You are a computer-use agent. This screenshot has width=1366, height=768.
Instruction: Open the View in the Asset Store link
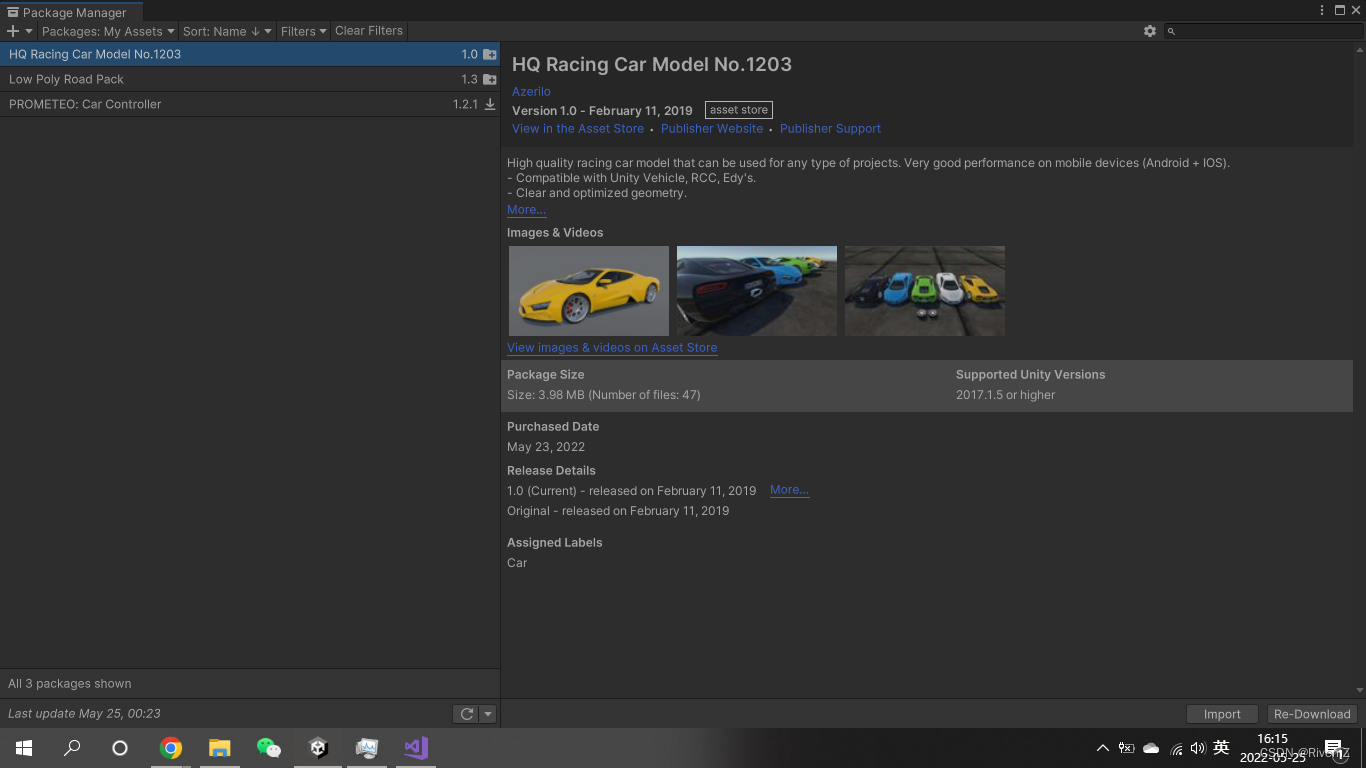coord(578,128)
